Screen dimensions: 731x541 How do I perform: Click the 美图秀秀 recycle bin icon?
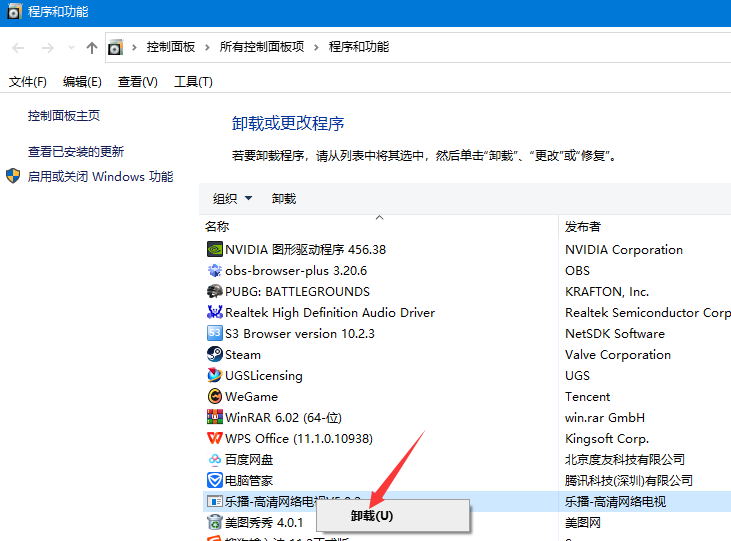point(214,522)
